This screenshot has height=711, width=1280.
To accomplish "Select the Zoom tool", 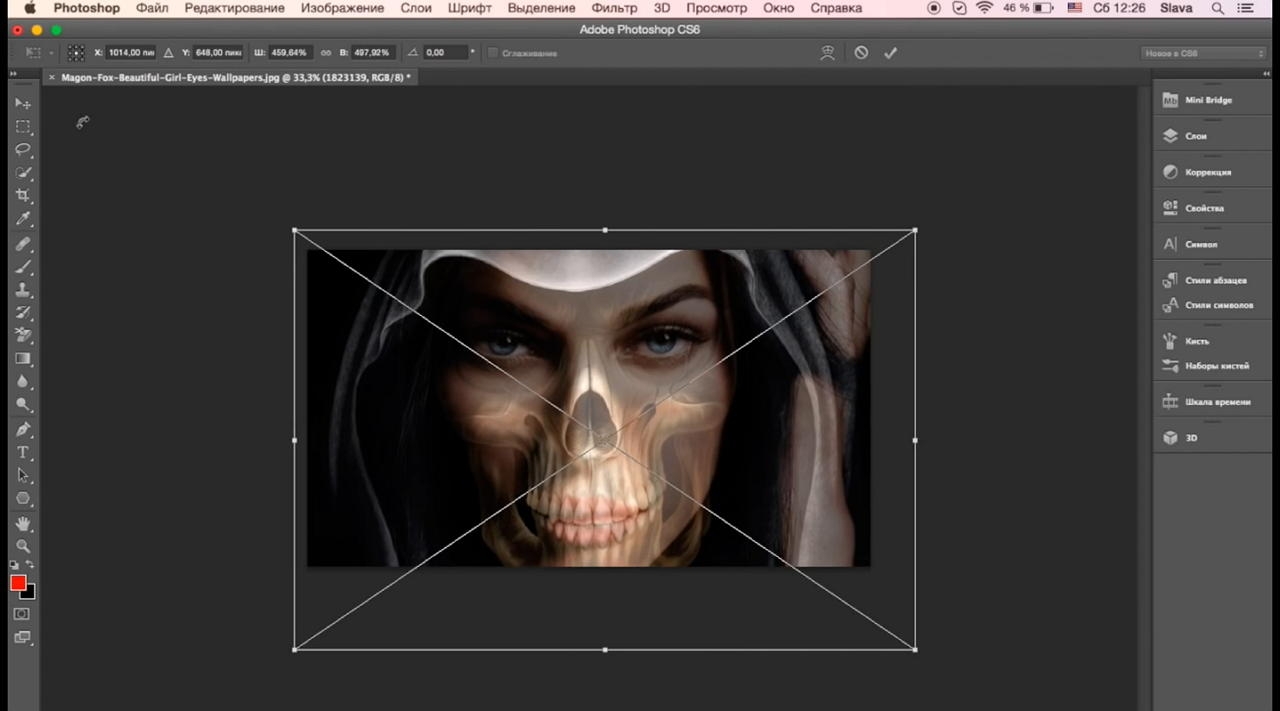I will (23, 547).
